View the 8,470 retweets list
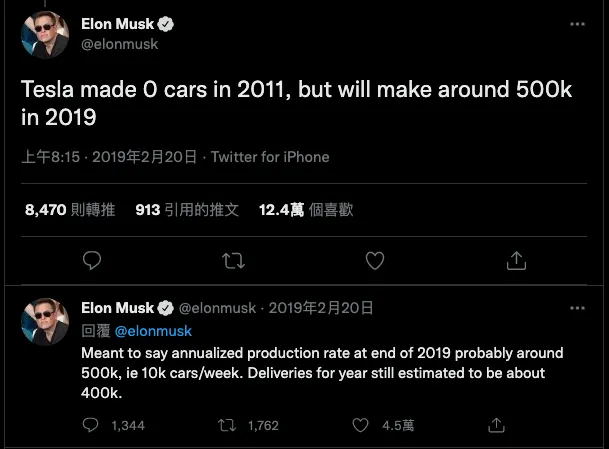 (70, 210)
